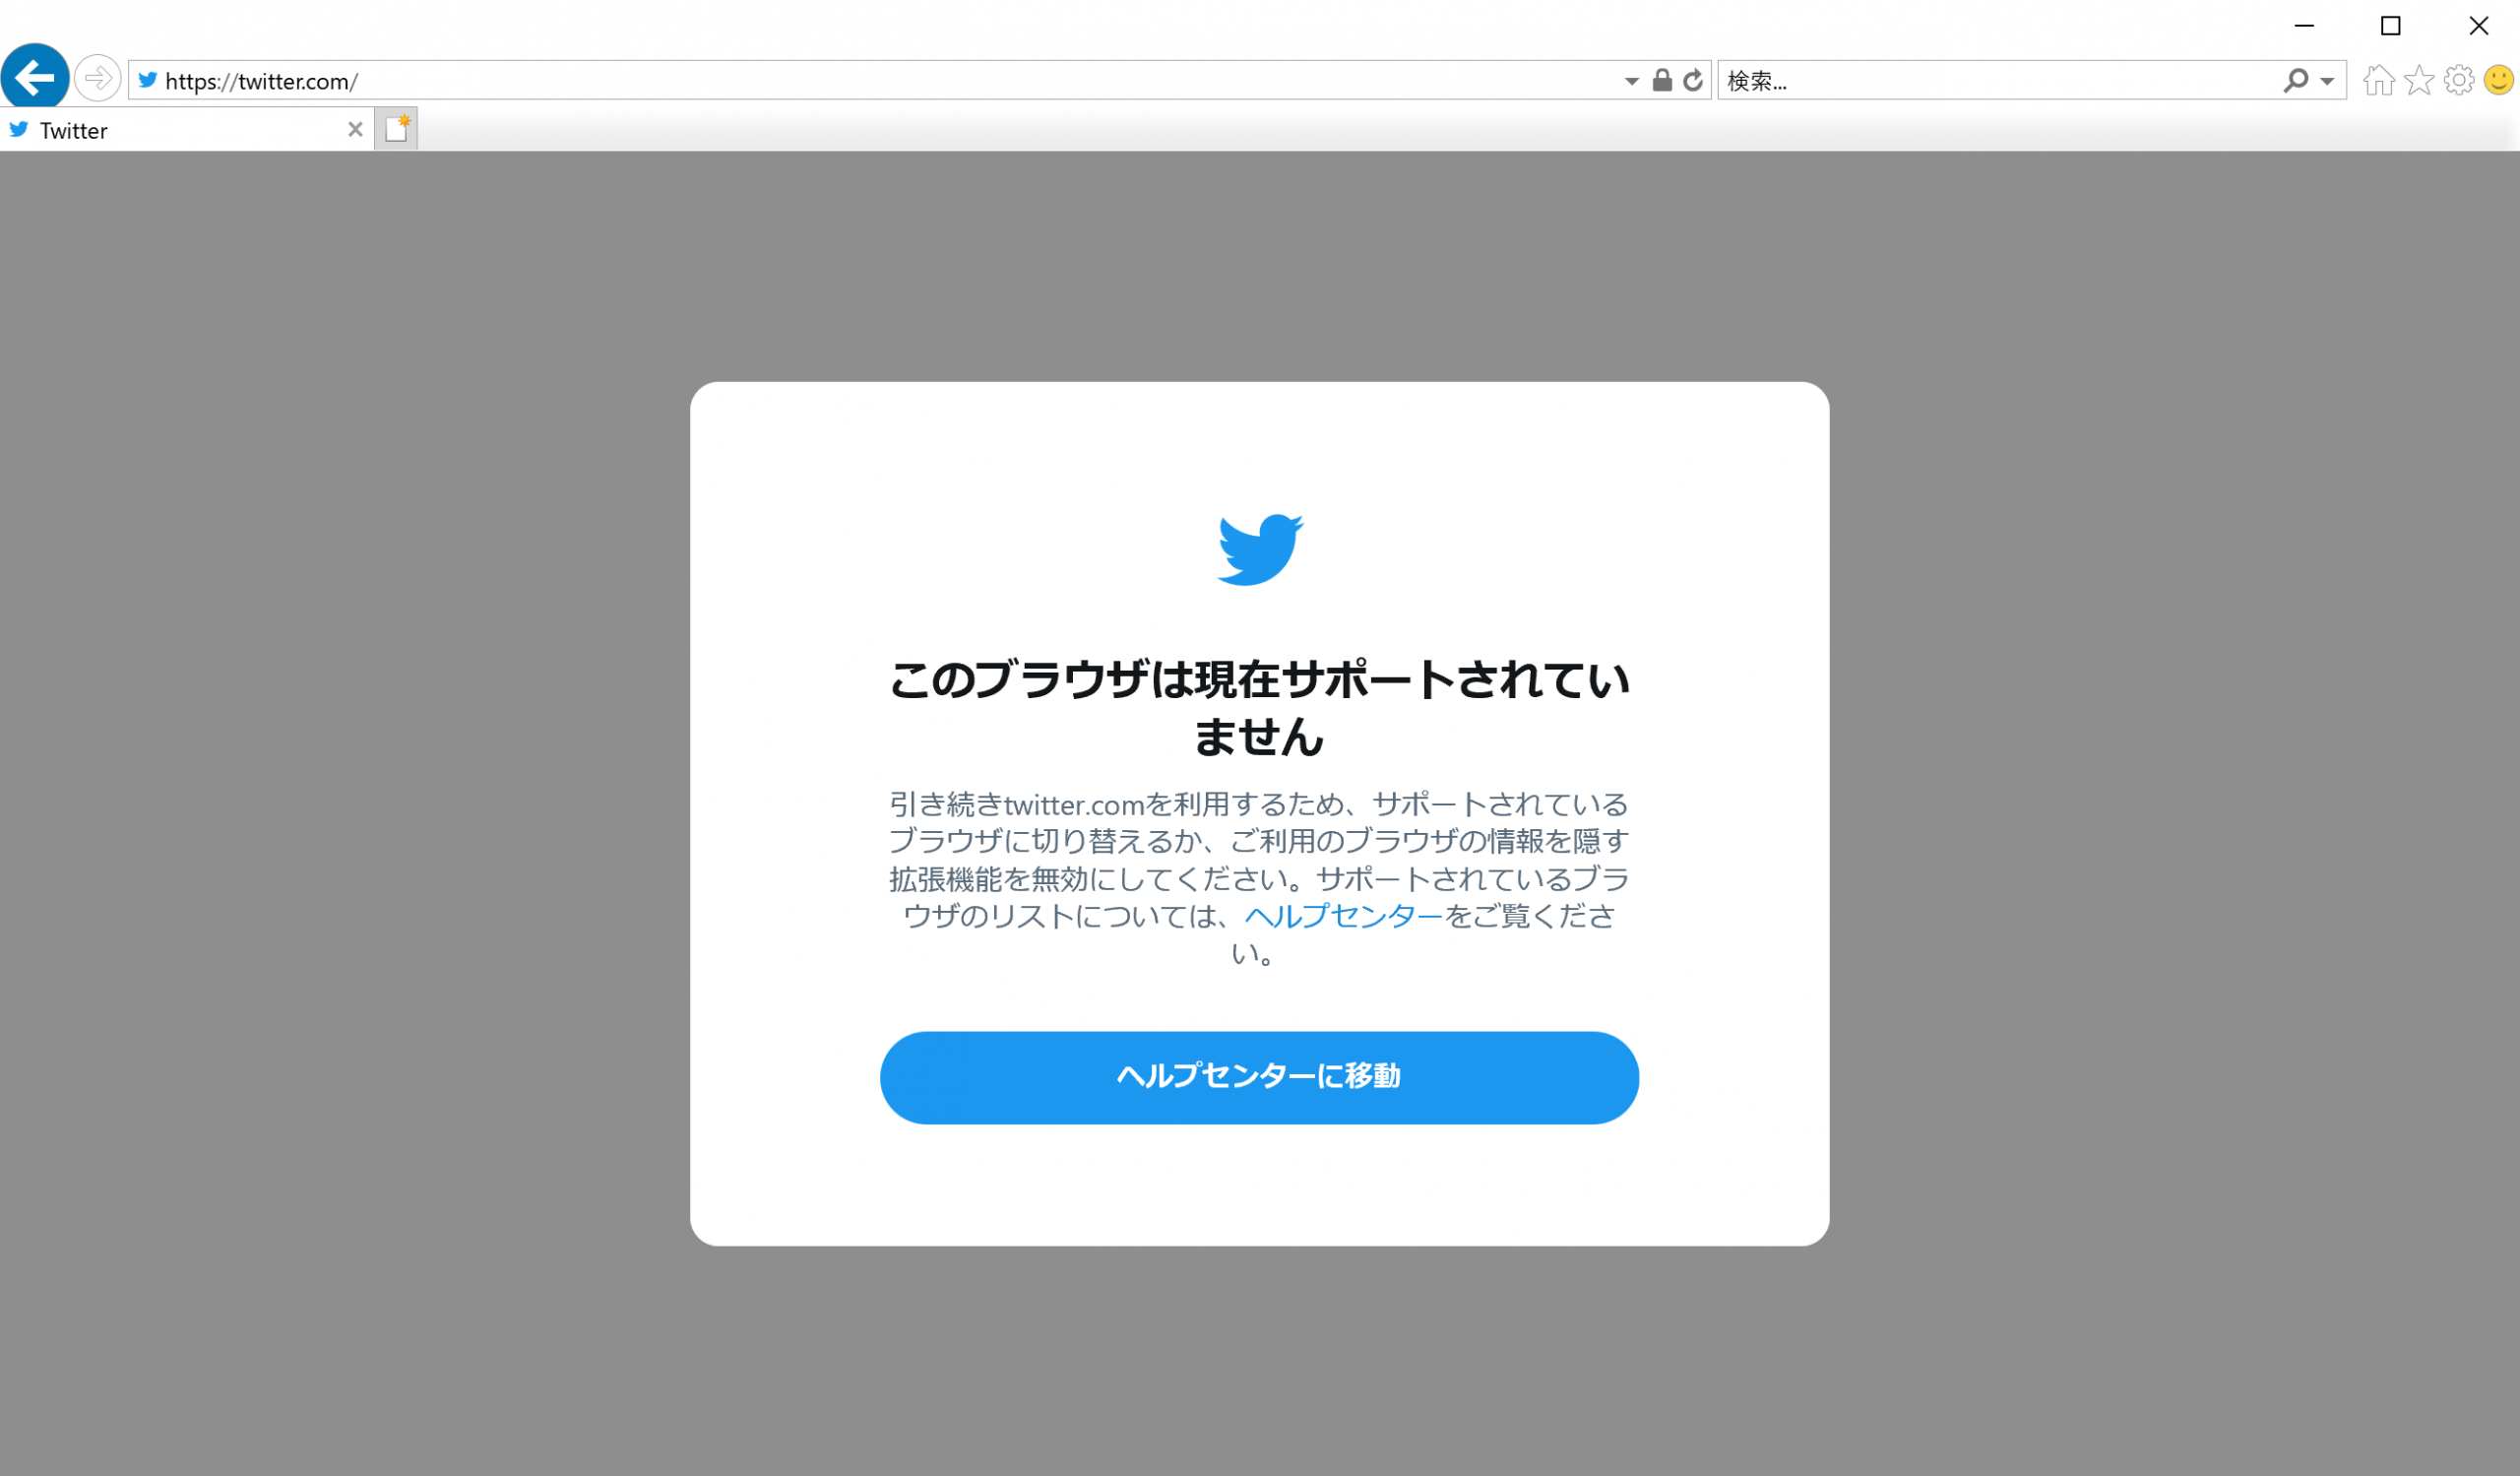
Task: Refresh the page with reload icon
Action: [x=1693, y=80]
